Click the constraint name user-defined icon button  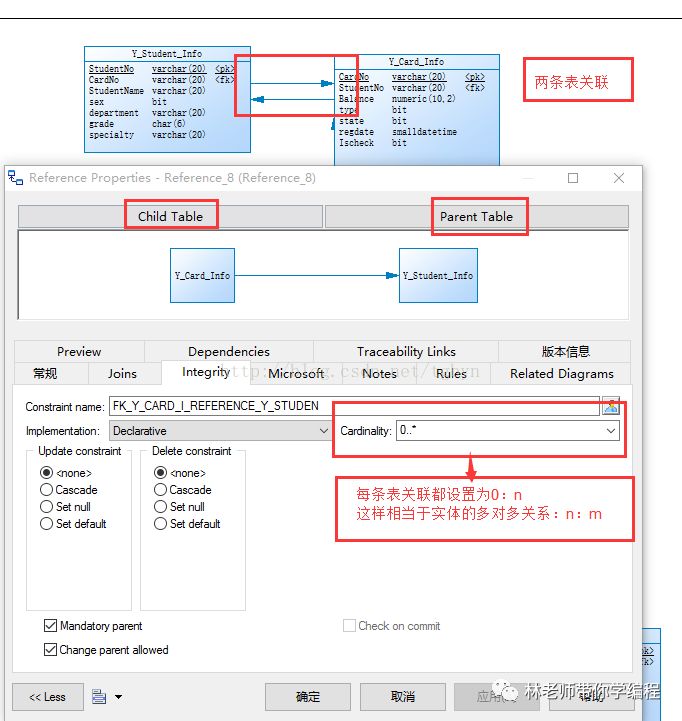click(611, 406)
